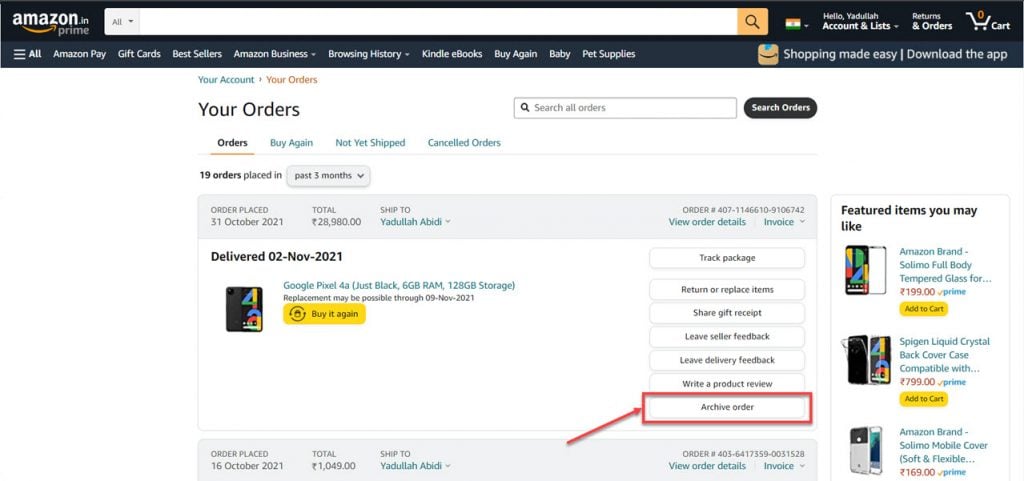Switch to the Not Yet Shipped tab
The height and width of the screenshot is (481, 1024).
370,143
